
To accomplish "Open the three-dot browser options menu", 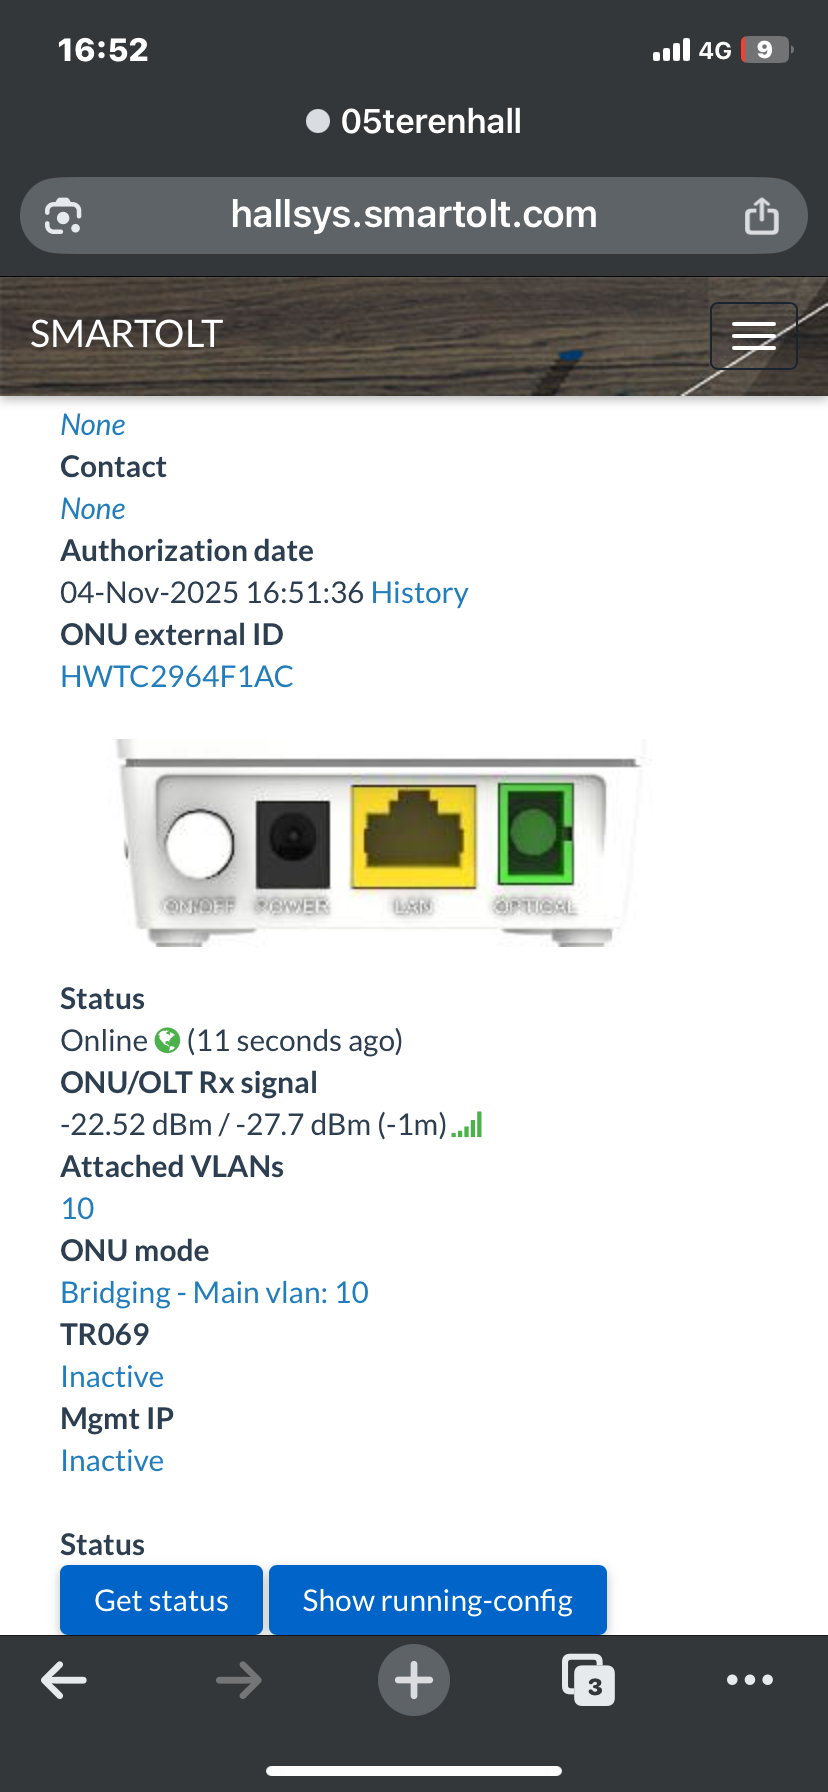I will pyautogui.click(x=749, y=1680).
